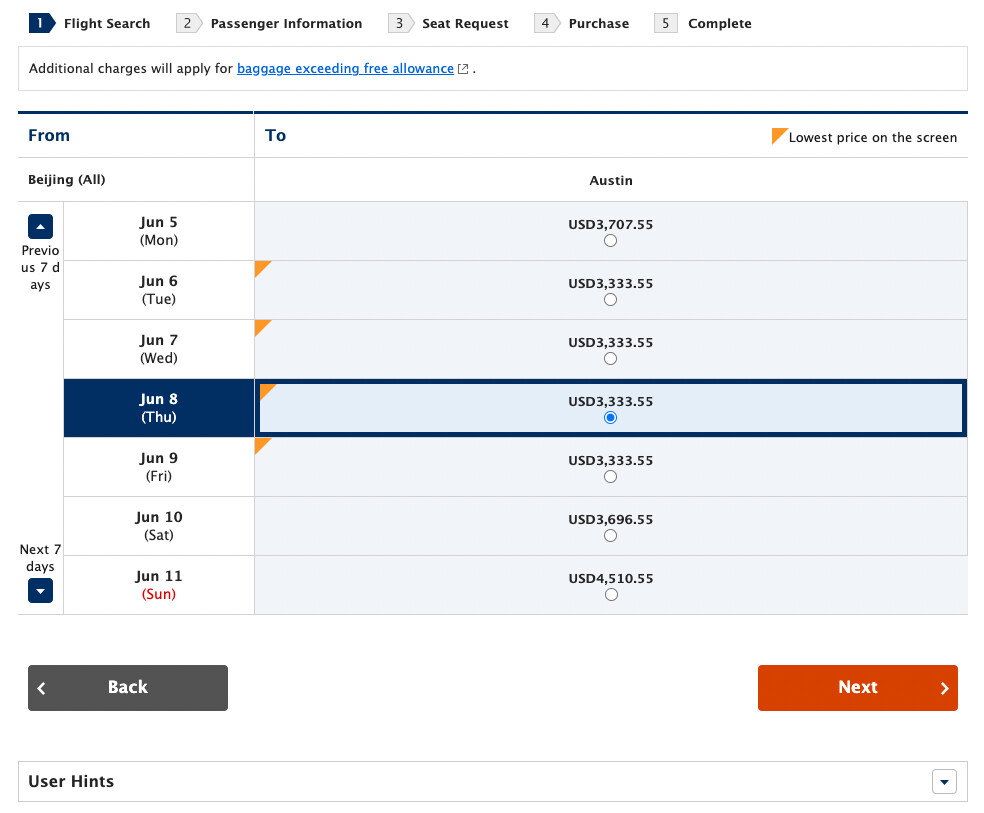Expand the User Hints dropdown arrow
This screenshot has height=813, width=984.
[944, 782]
